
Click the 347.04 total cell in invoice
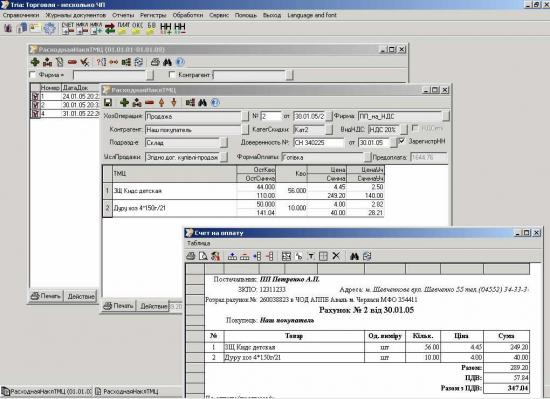coord(507,388)
